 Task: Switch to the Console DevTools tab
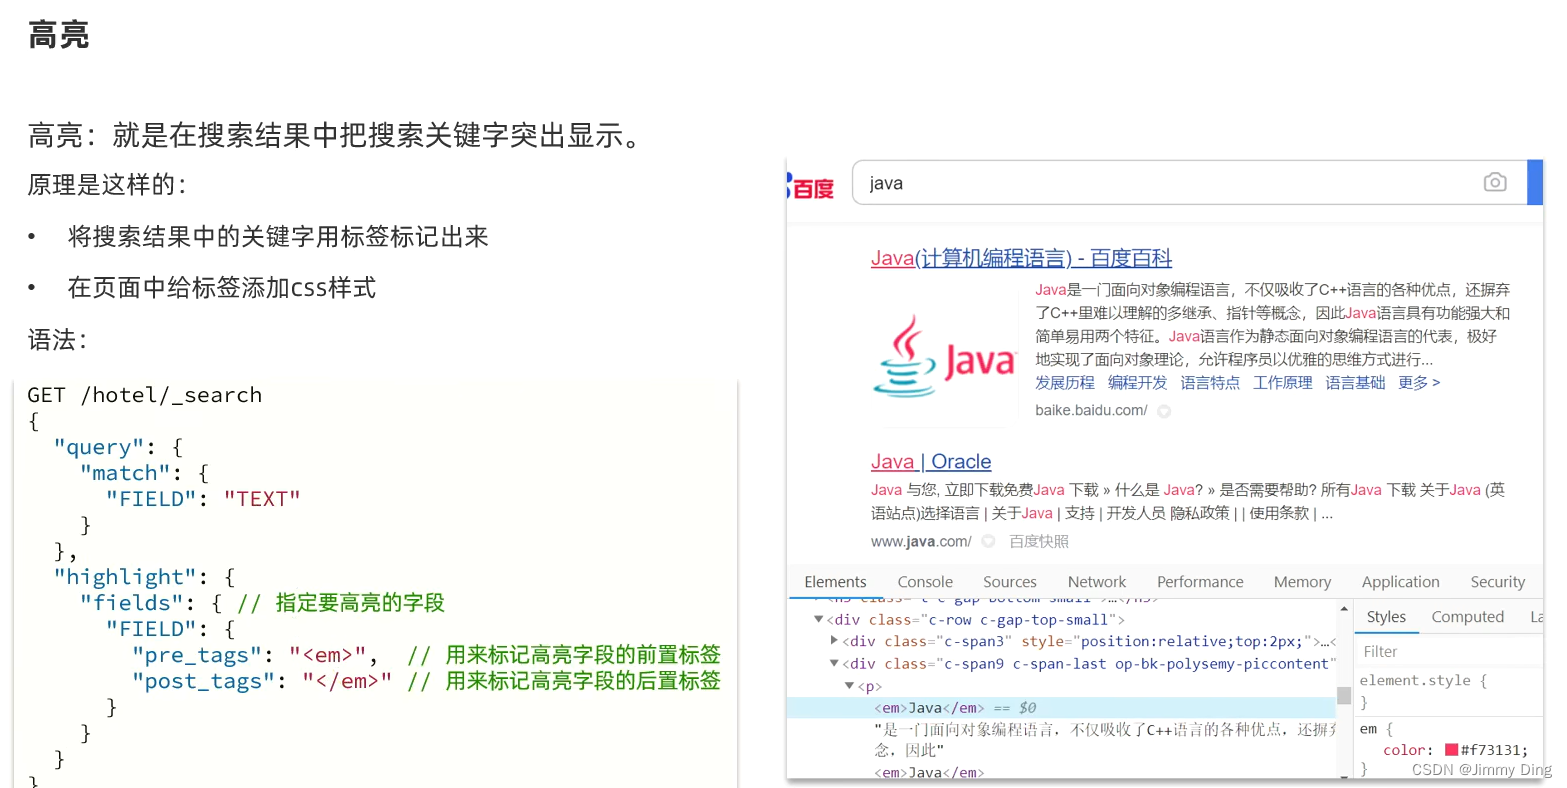coord(925,582)
